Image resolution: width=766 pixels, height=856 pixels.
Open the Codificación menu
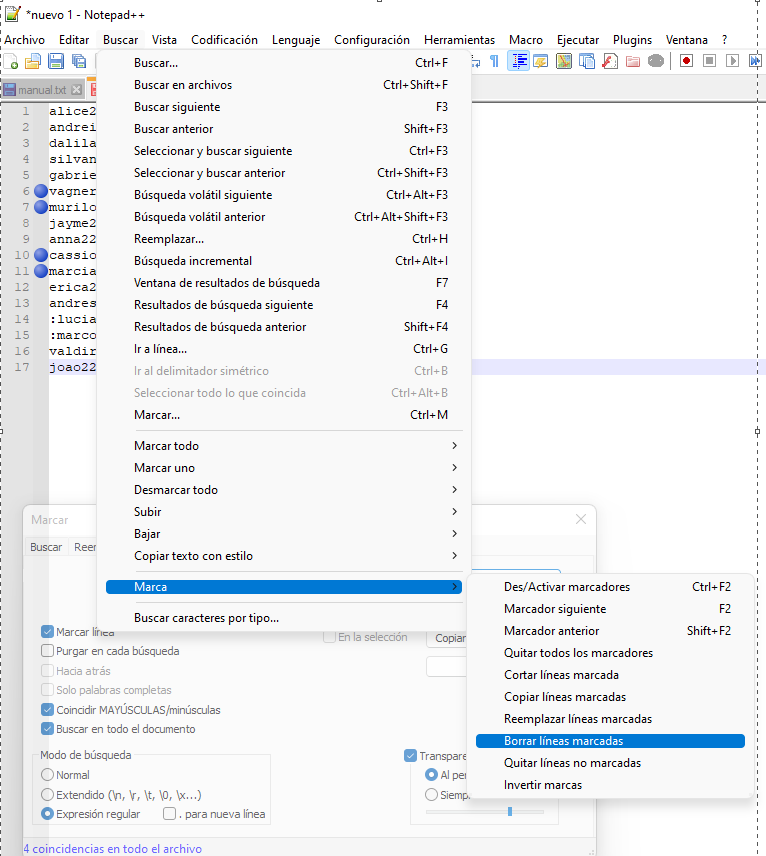[x=224, y=40]
